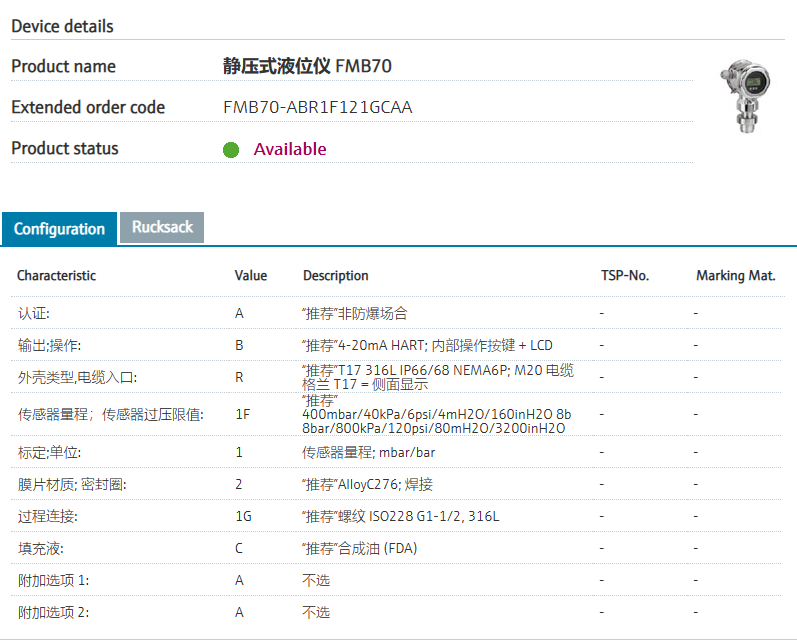Click the Device details heading
The image size is (797, 640).
pyautogui.click(x=62, y=26)
